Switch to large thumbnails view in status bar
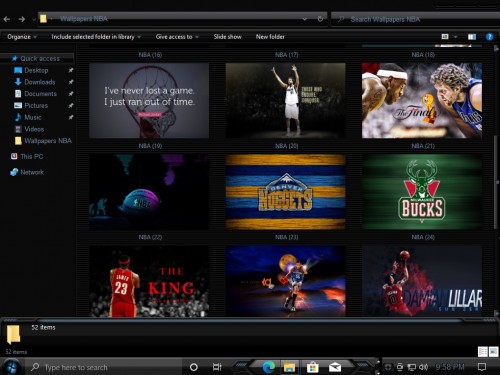 coord(493,352)
